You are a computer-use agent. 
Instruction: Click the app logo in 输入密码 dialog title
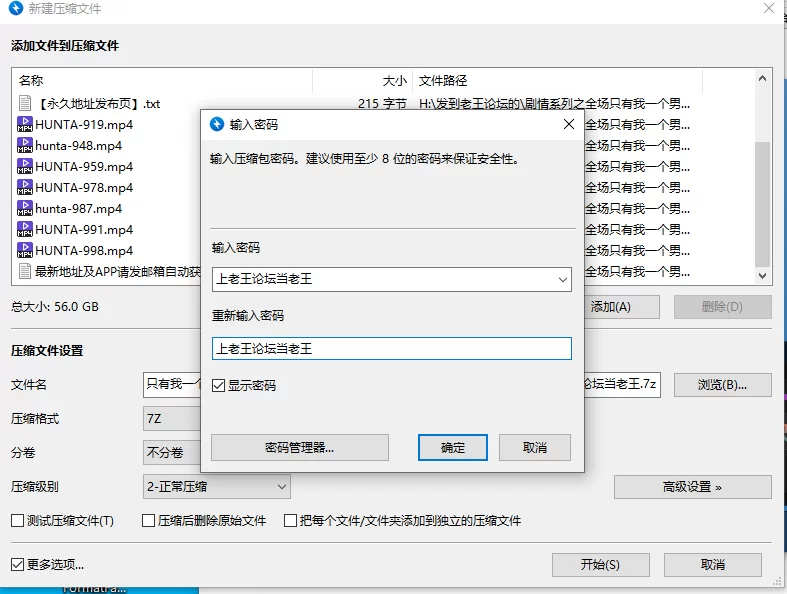point(217,124)
